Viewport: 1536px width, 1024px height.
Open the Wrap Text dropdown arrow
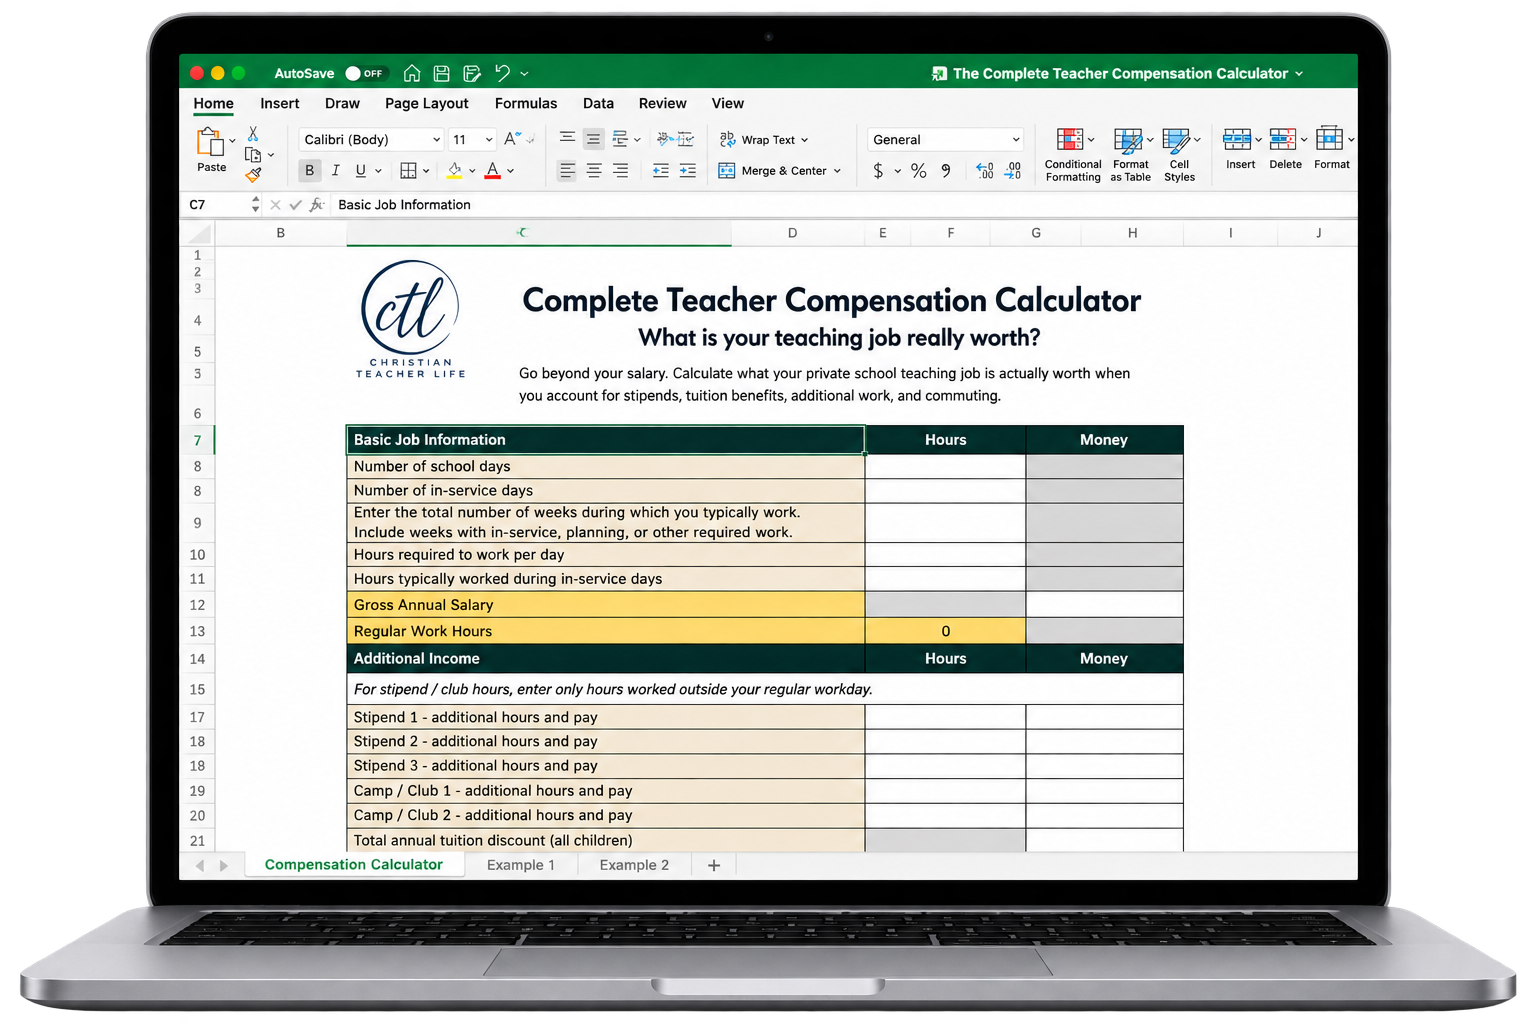pos(805,140)
